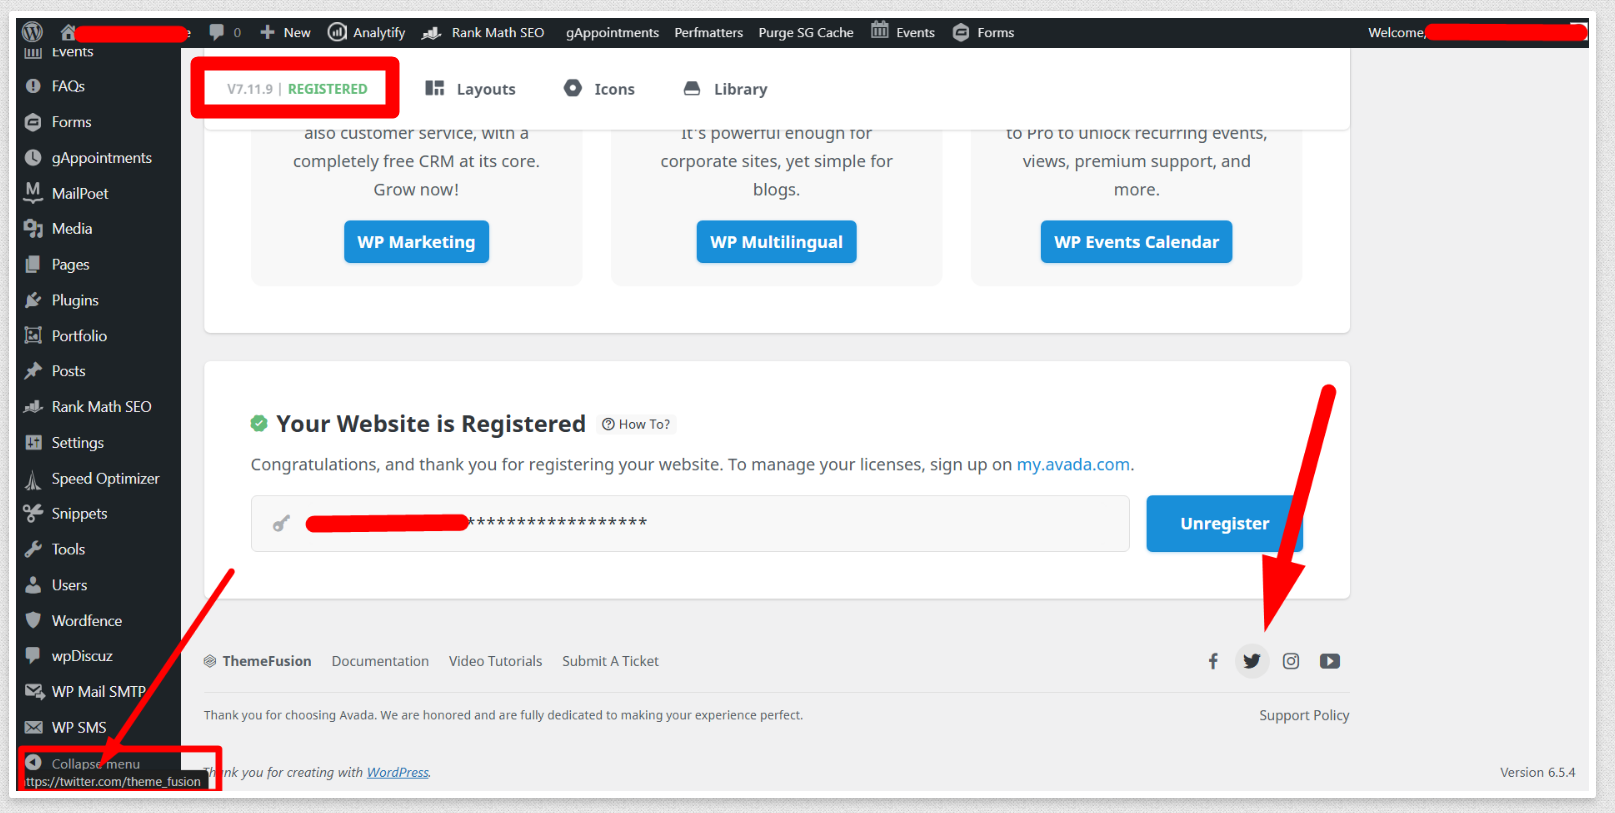
Task: Open the Video Tutorials link
Action: pos(495,661)
